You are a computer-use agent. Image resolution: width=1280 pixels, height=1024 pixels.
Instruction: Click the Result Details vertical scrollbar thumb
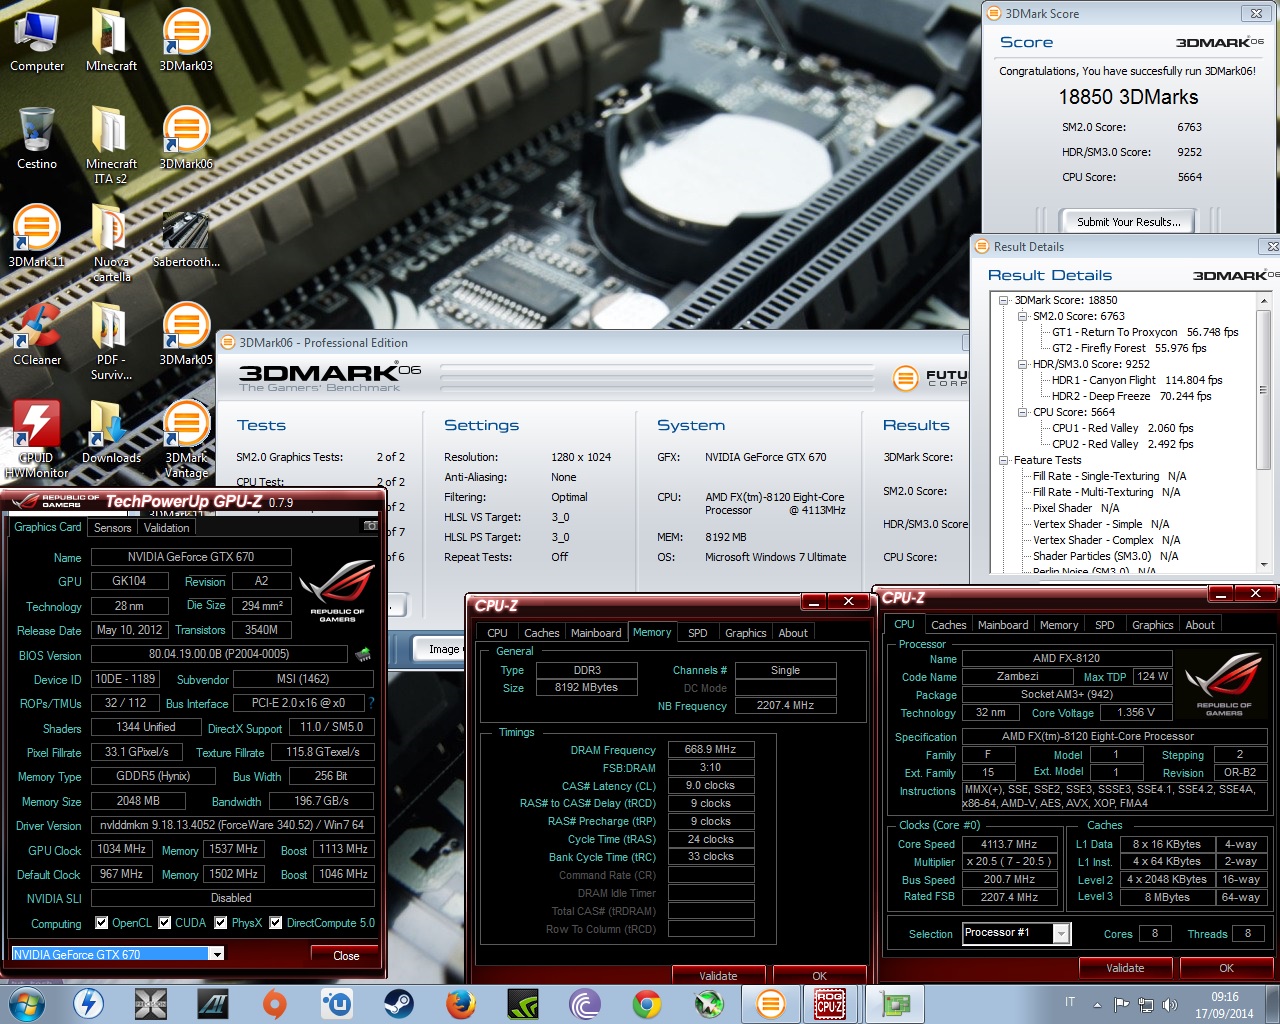pyautogui.click(x=1263, y=390)
